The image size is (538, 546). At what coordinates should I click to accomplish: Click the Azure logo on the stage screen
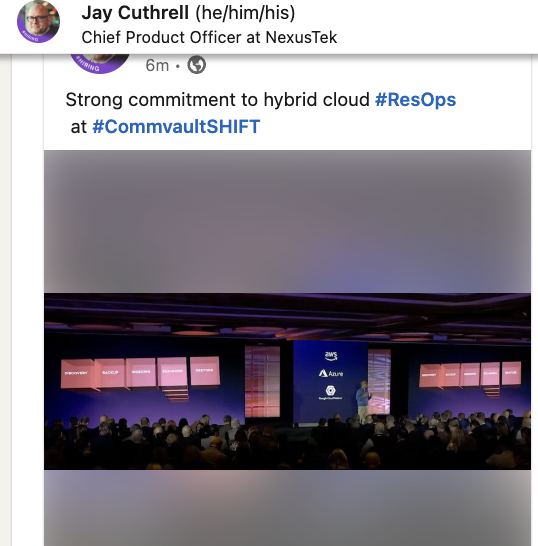[331, 373]
